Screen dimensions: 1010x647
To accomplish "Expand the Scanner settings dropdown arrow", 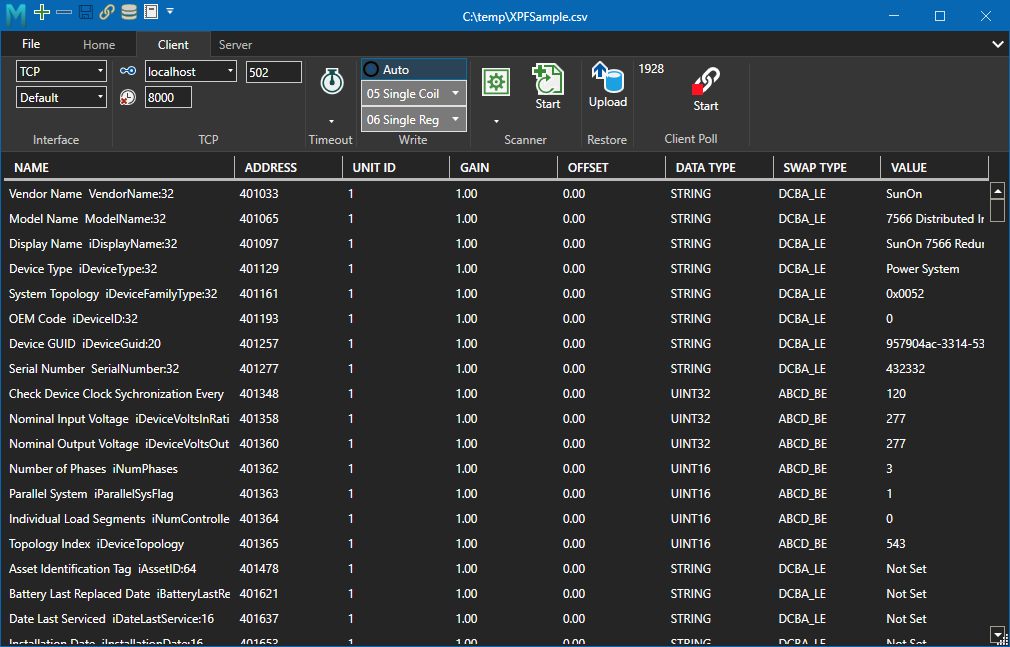I will click(x=496, y=121).
